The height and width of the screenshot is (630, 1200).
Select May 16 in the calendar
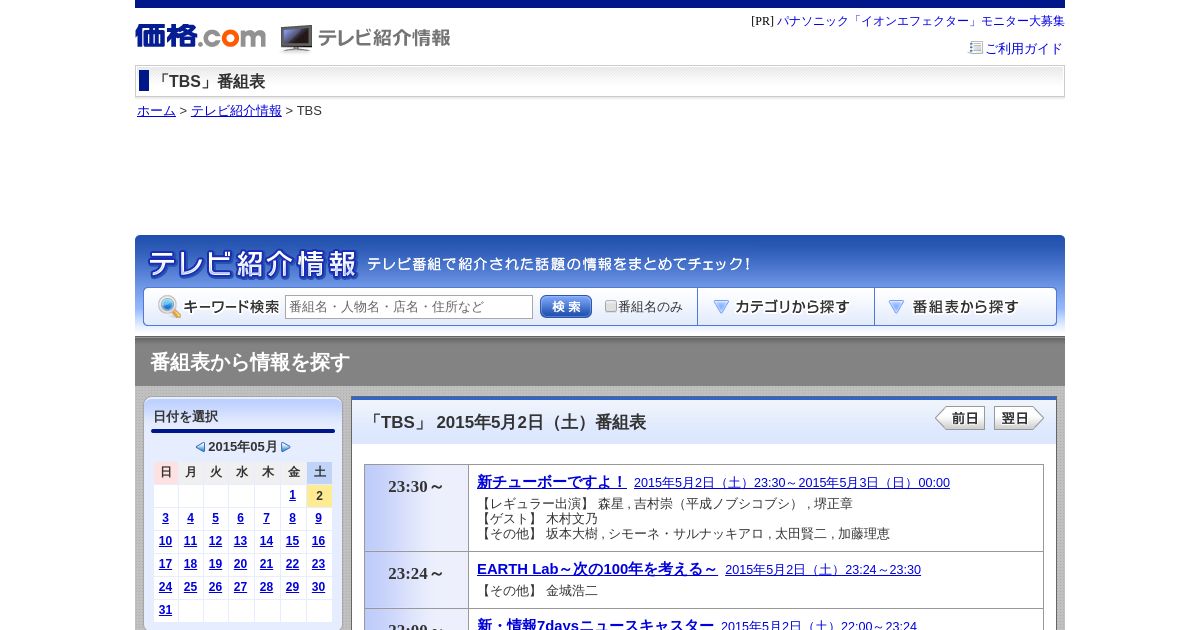point(319,541)
